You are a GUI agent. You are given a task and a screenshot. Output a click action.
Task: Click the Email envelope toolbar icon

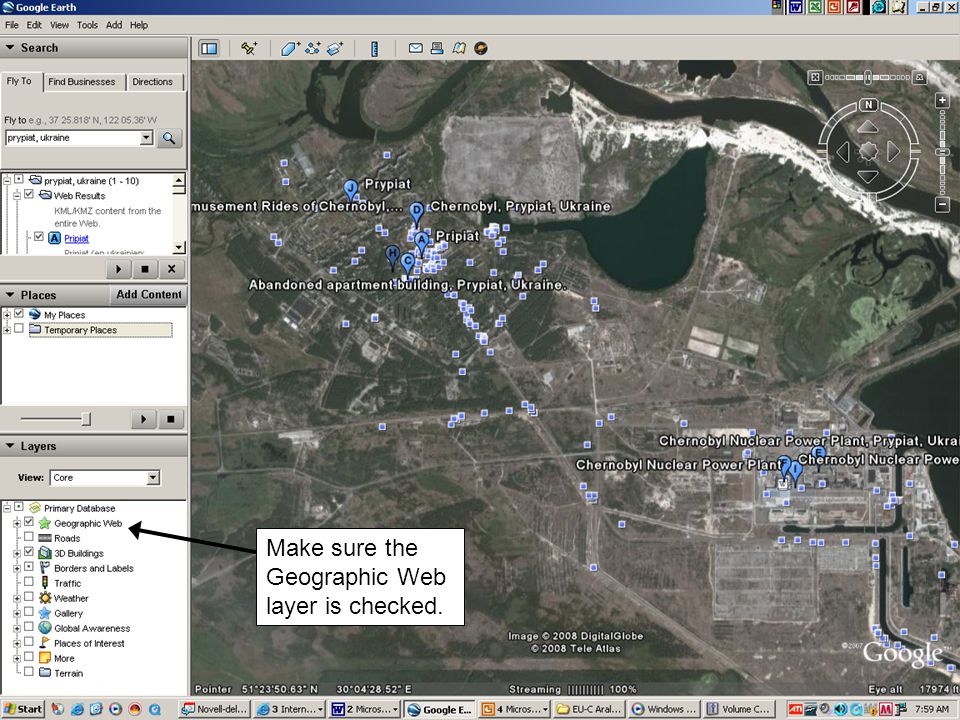click(x=416, y=48)
